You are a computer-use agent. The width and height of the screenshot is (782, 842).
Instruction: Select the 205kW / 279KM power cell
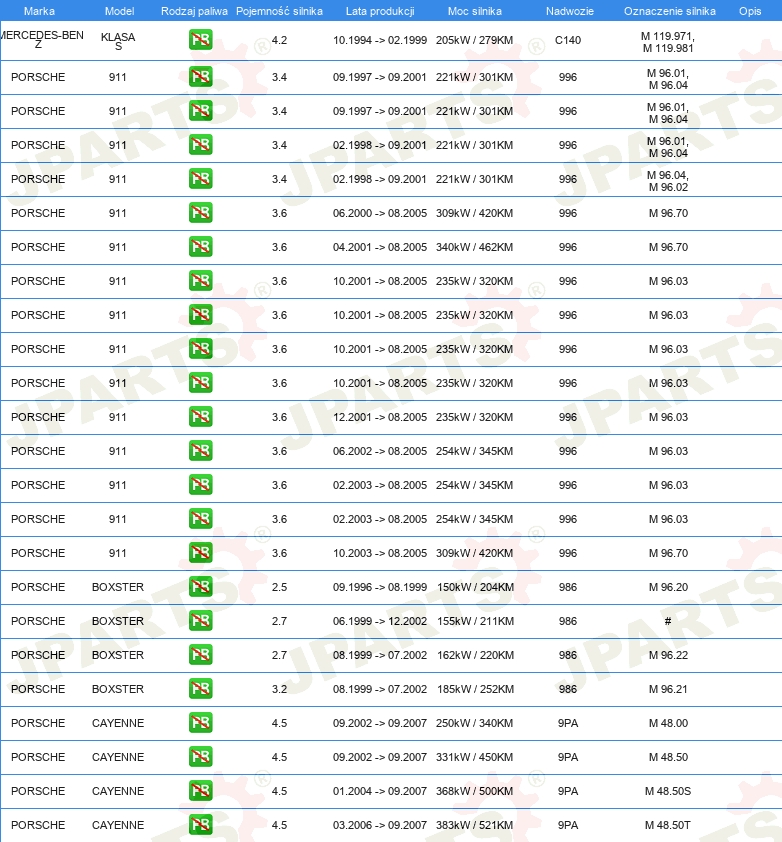[475, 40]
